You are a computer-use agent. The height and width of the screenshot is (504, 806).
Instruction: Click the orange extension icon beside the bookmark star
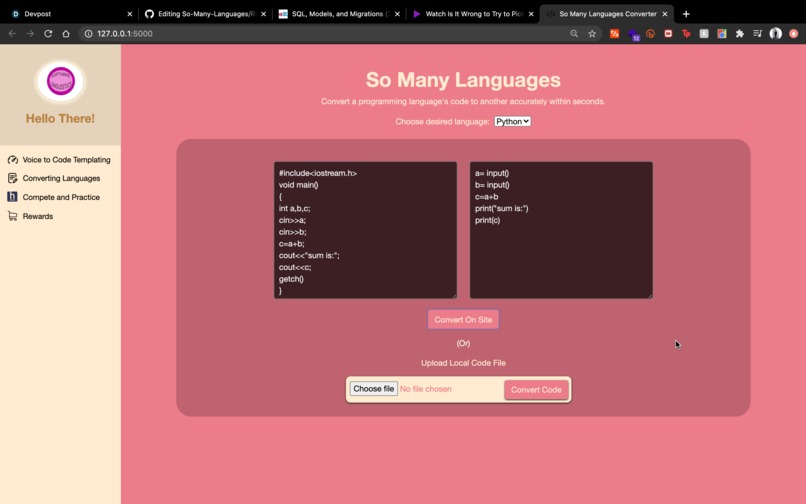click(614, 33)
